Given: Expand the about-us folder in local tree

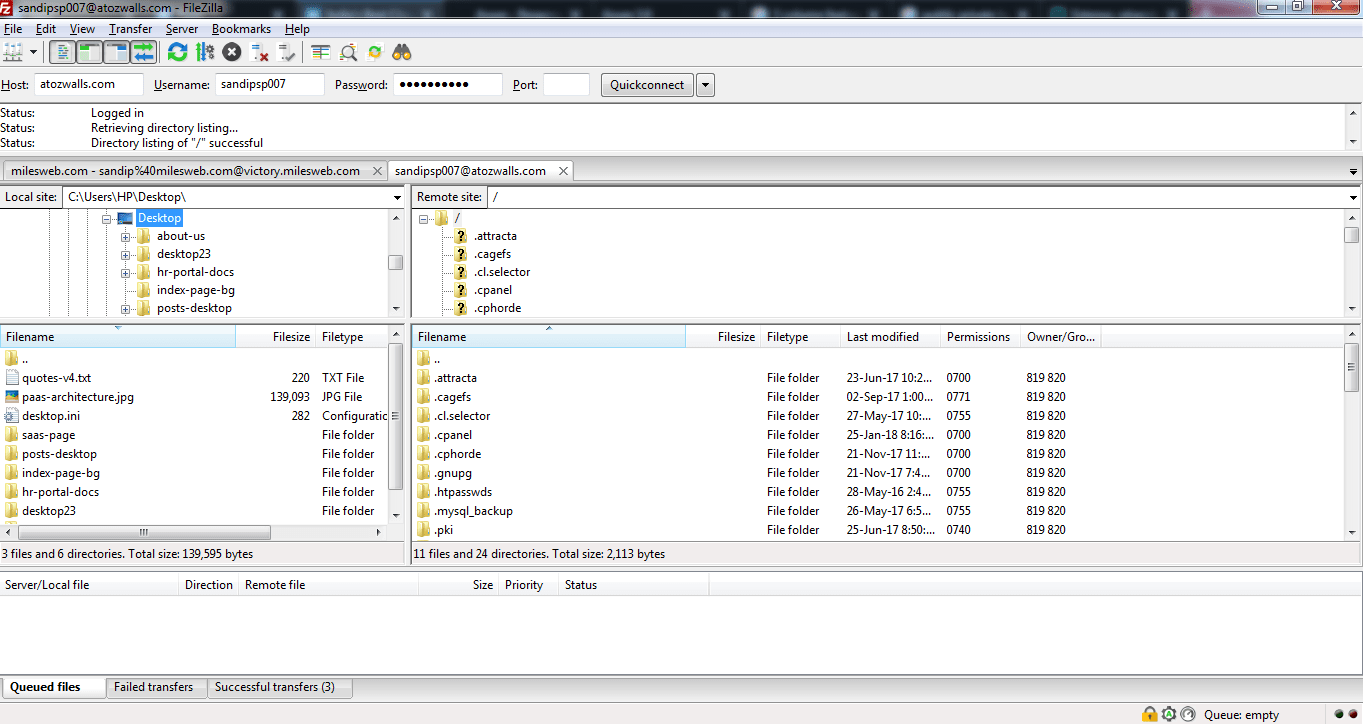Looking at the screenshot, I should click(x=126, y=236).
